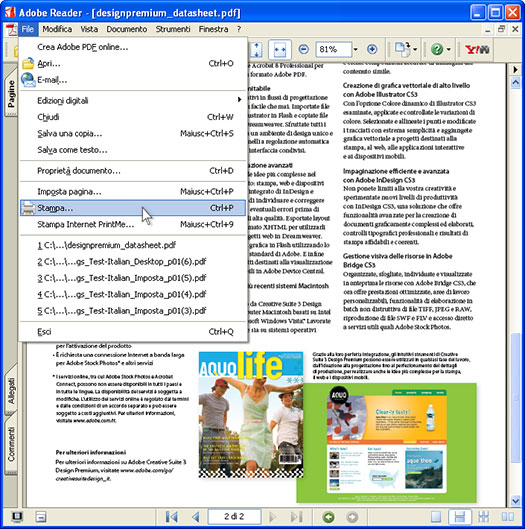Click Stampa… menu item
Image resolution: width=525 pixels, height=529 pixels.
[133, 208]
